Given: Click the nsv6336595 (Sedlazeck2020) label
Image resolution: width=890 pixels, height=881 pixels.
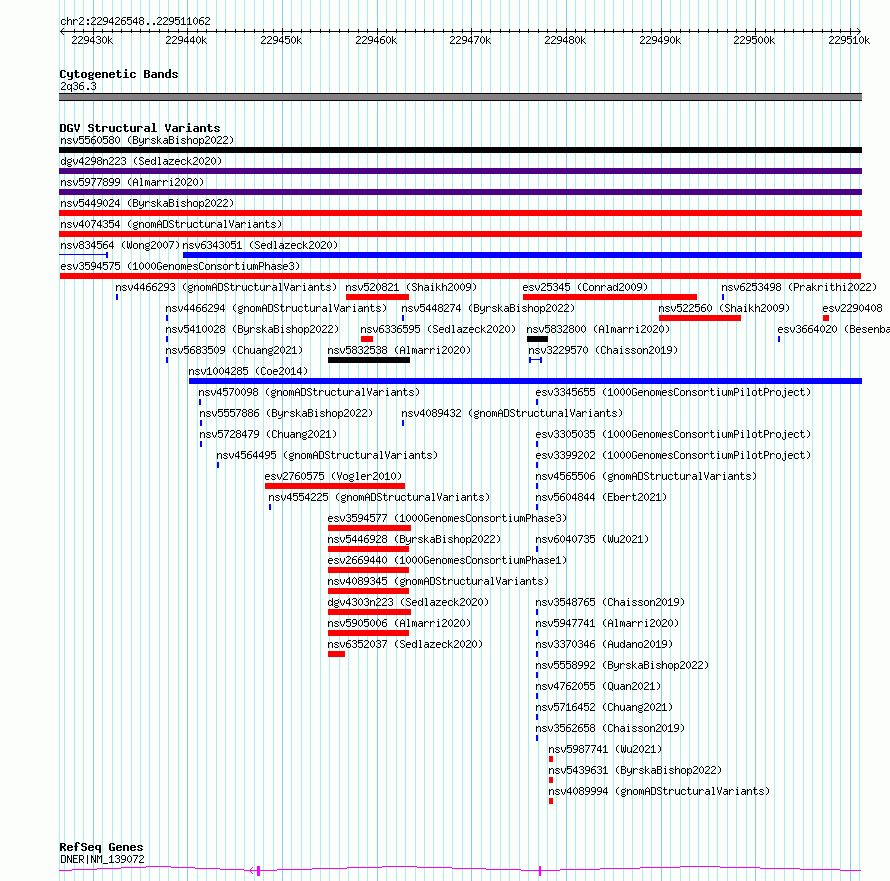Looking at the screenshot, I should 438,329.
